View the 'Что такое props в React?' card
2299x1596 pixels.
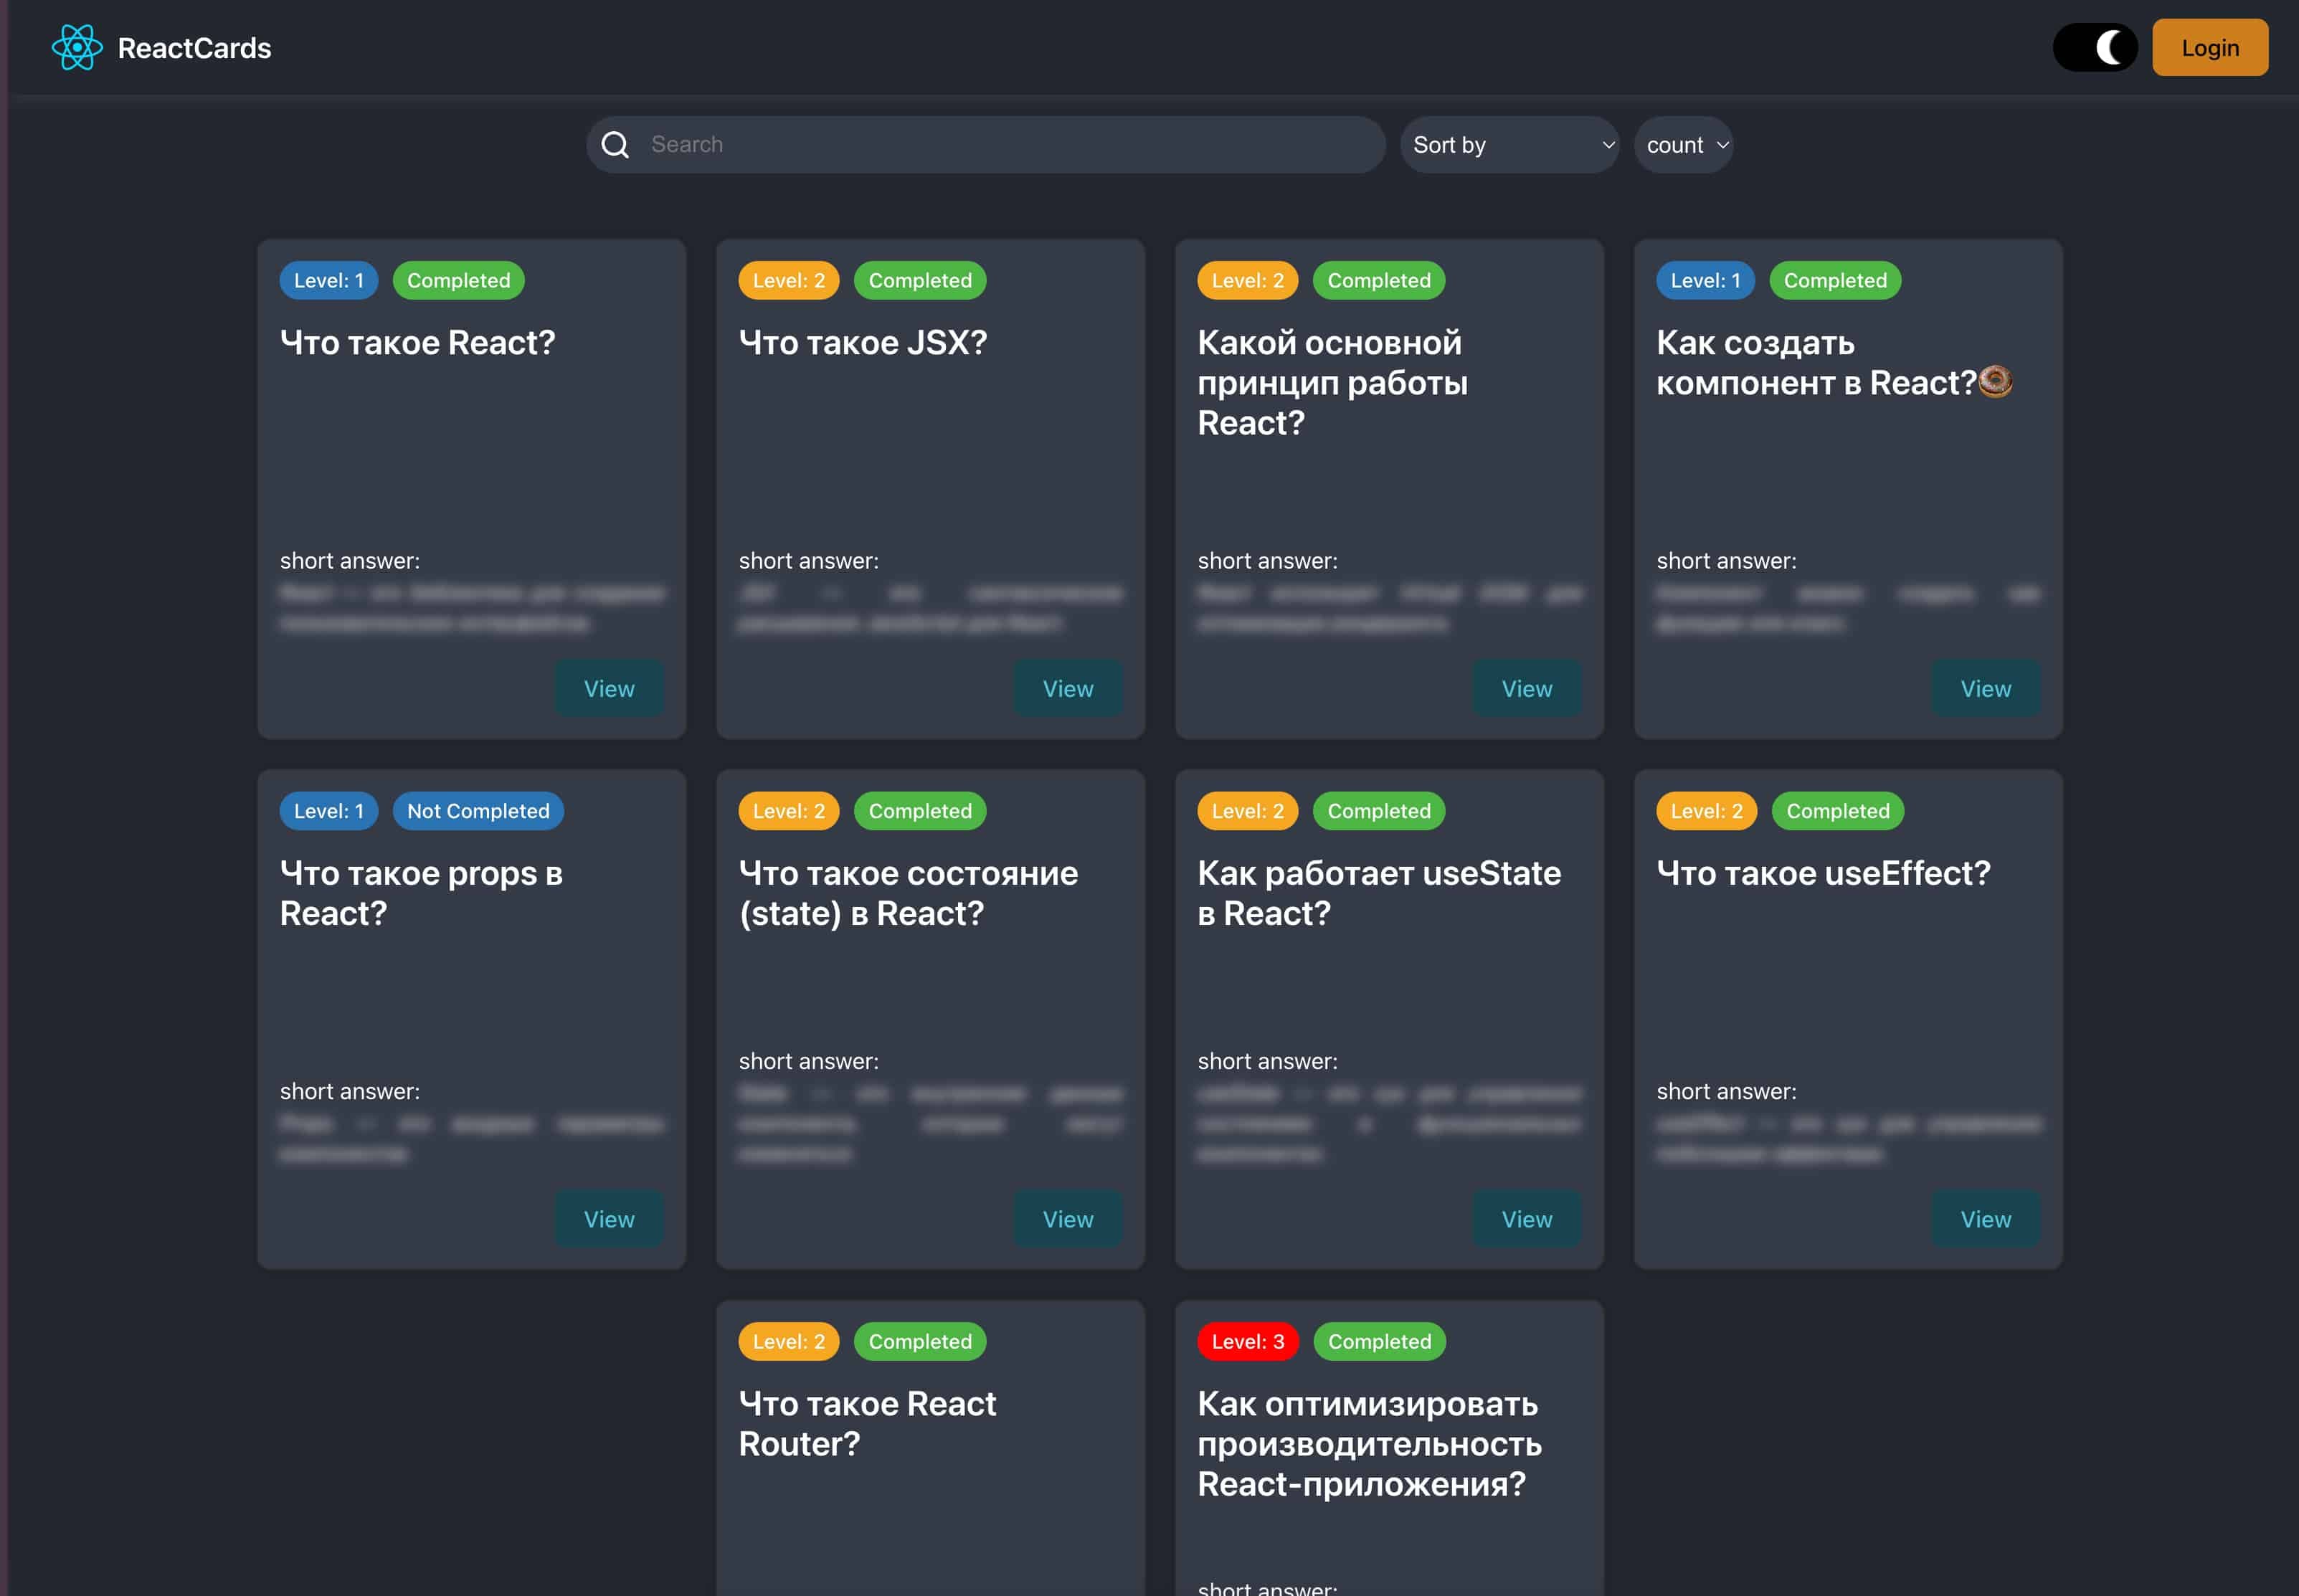click(x=608, y=1219)
